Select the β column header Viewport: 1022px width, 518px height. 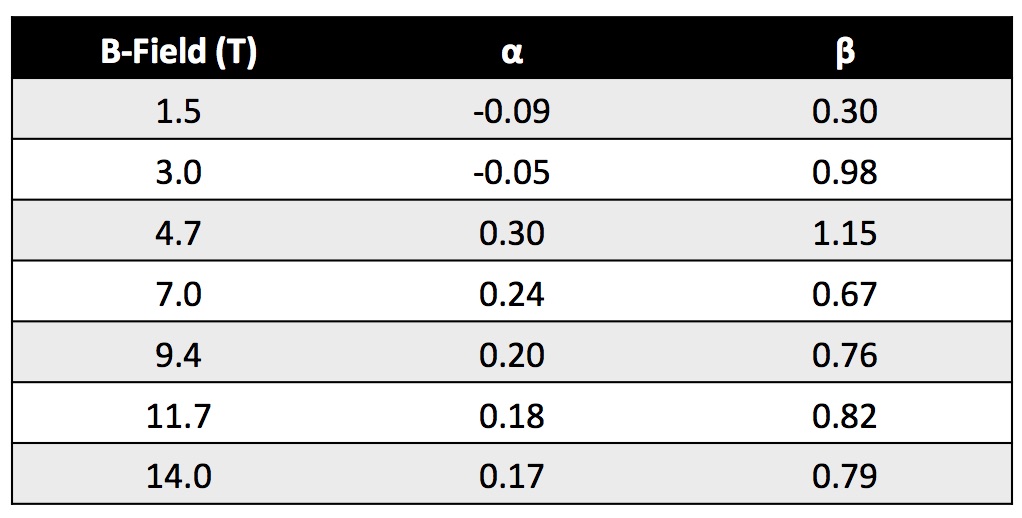click(844, 51)
